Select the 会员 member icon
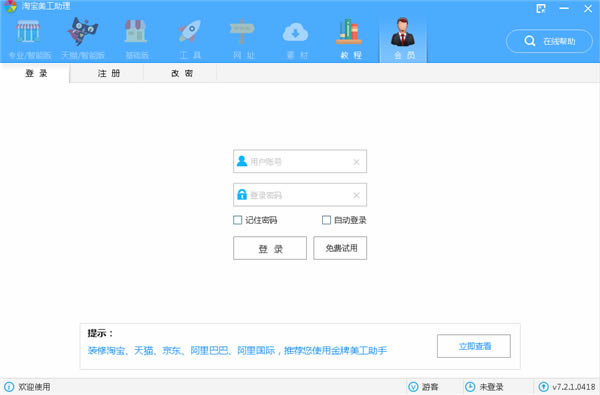The height and width of the screenshot is (395, 600). (403, 33)
